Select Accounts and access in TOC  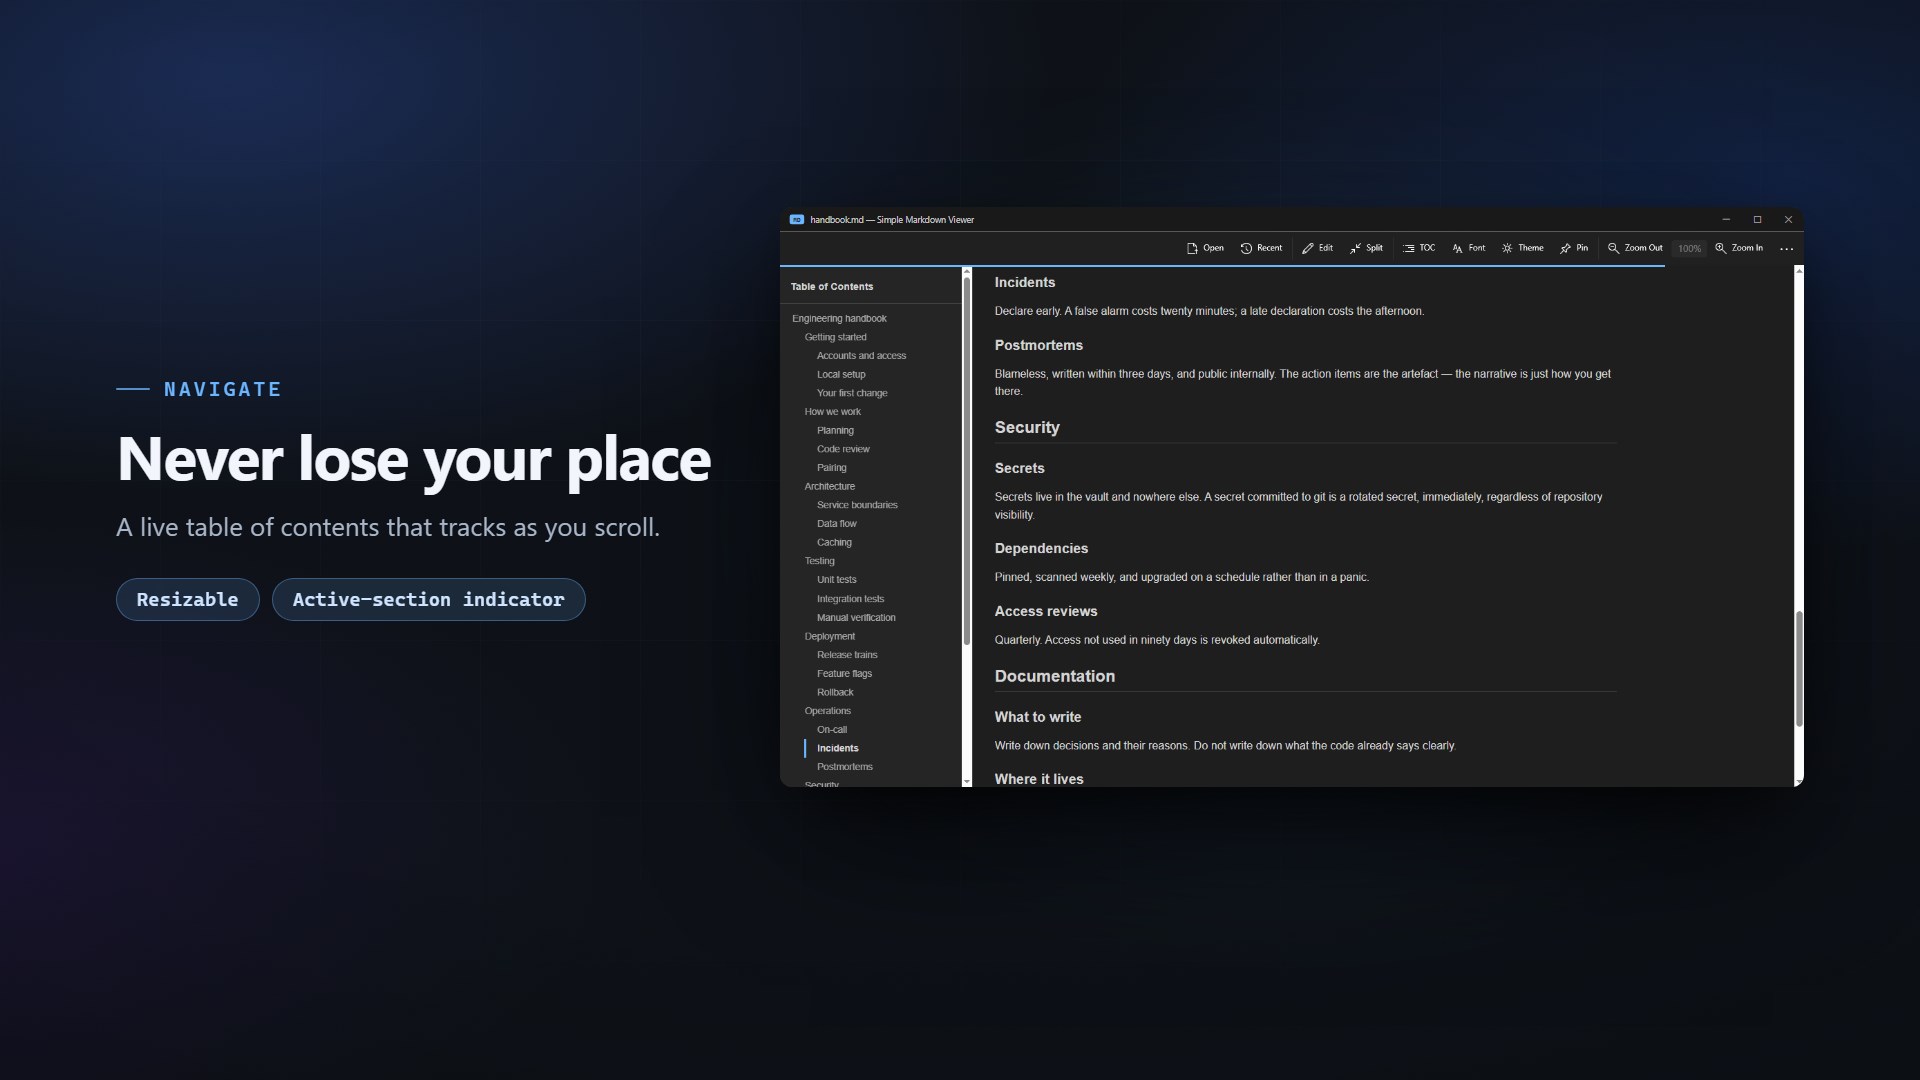click(861, 356)
